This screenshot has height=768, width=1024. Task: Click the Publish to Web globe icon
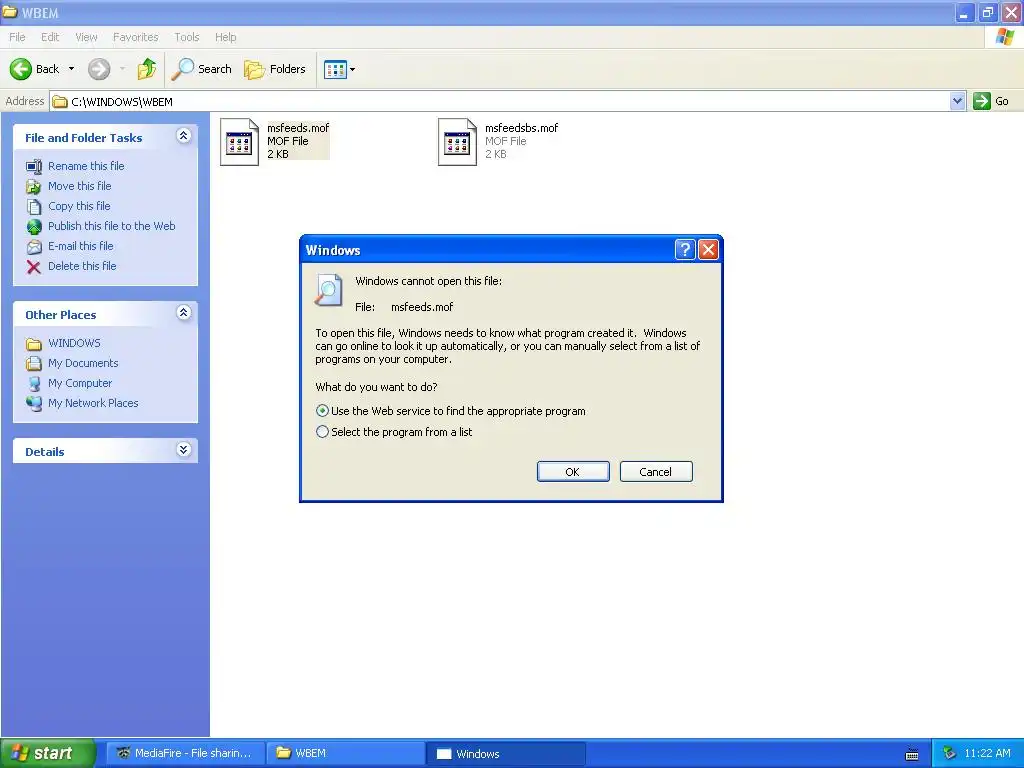[x=34, y=227]
